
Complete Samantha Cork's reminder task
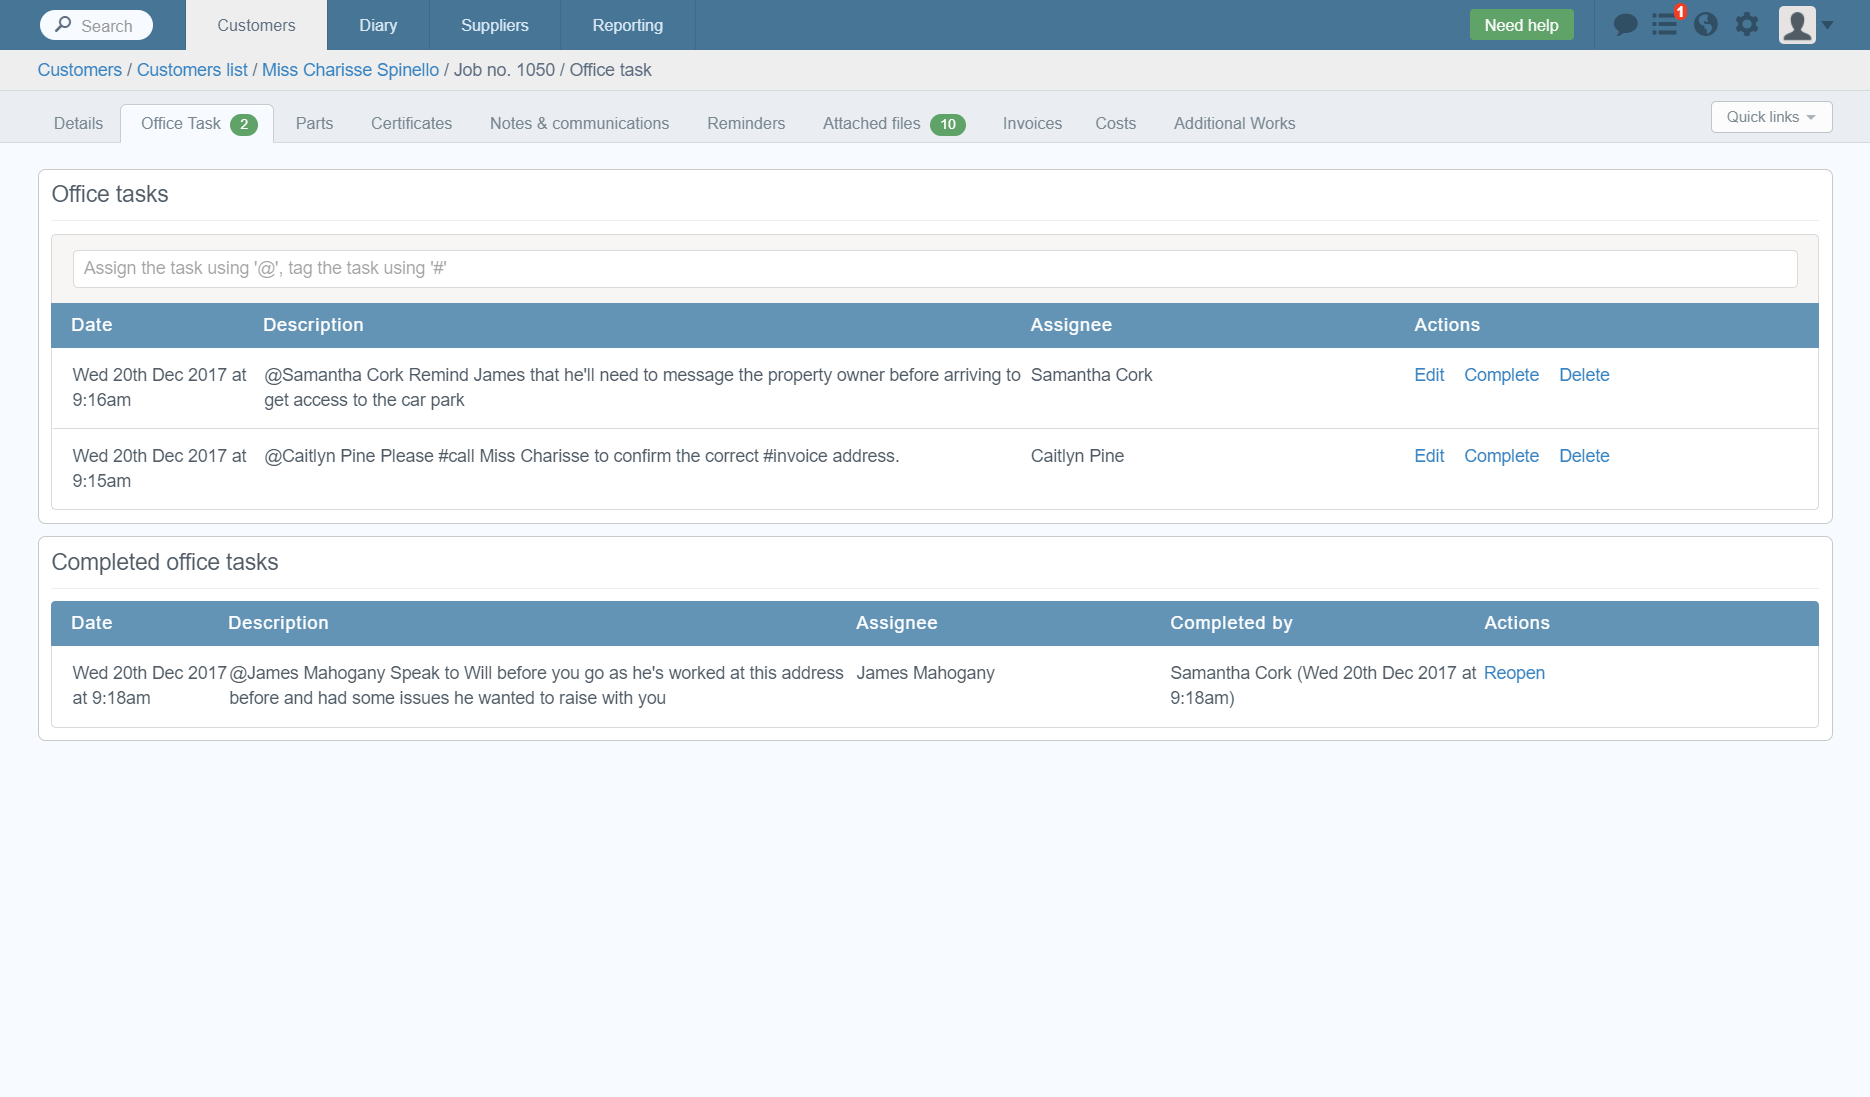coord(1501,375)
